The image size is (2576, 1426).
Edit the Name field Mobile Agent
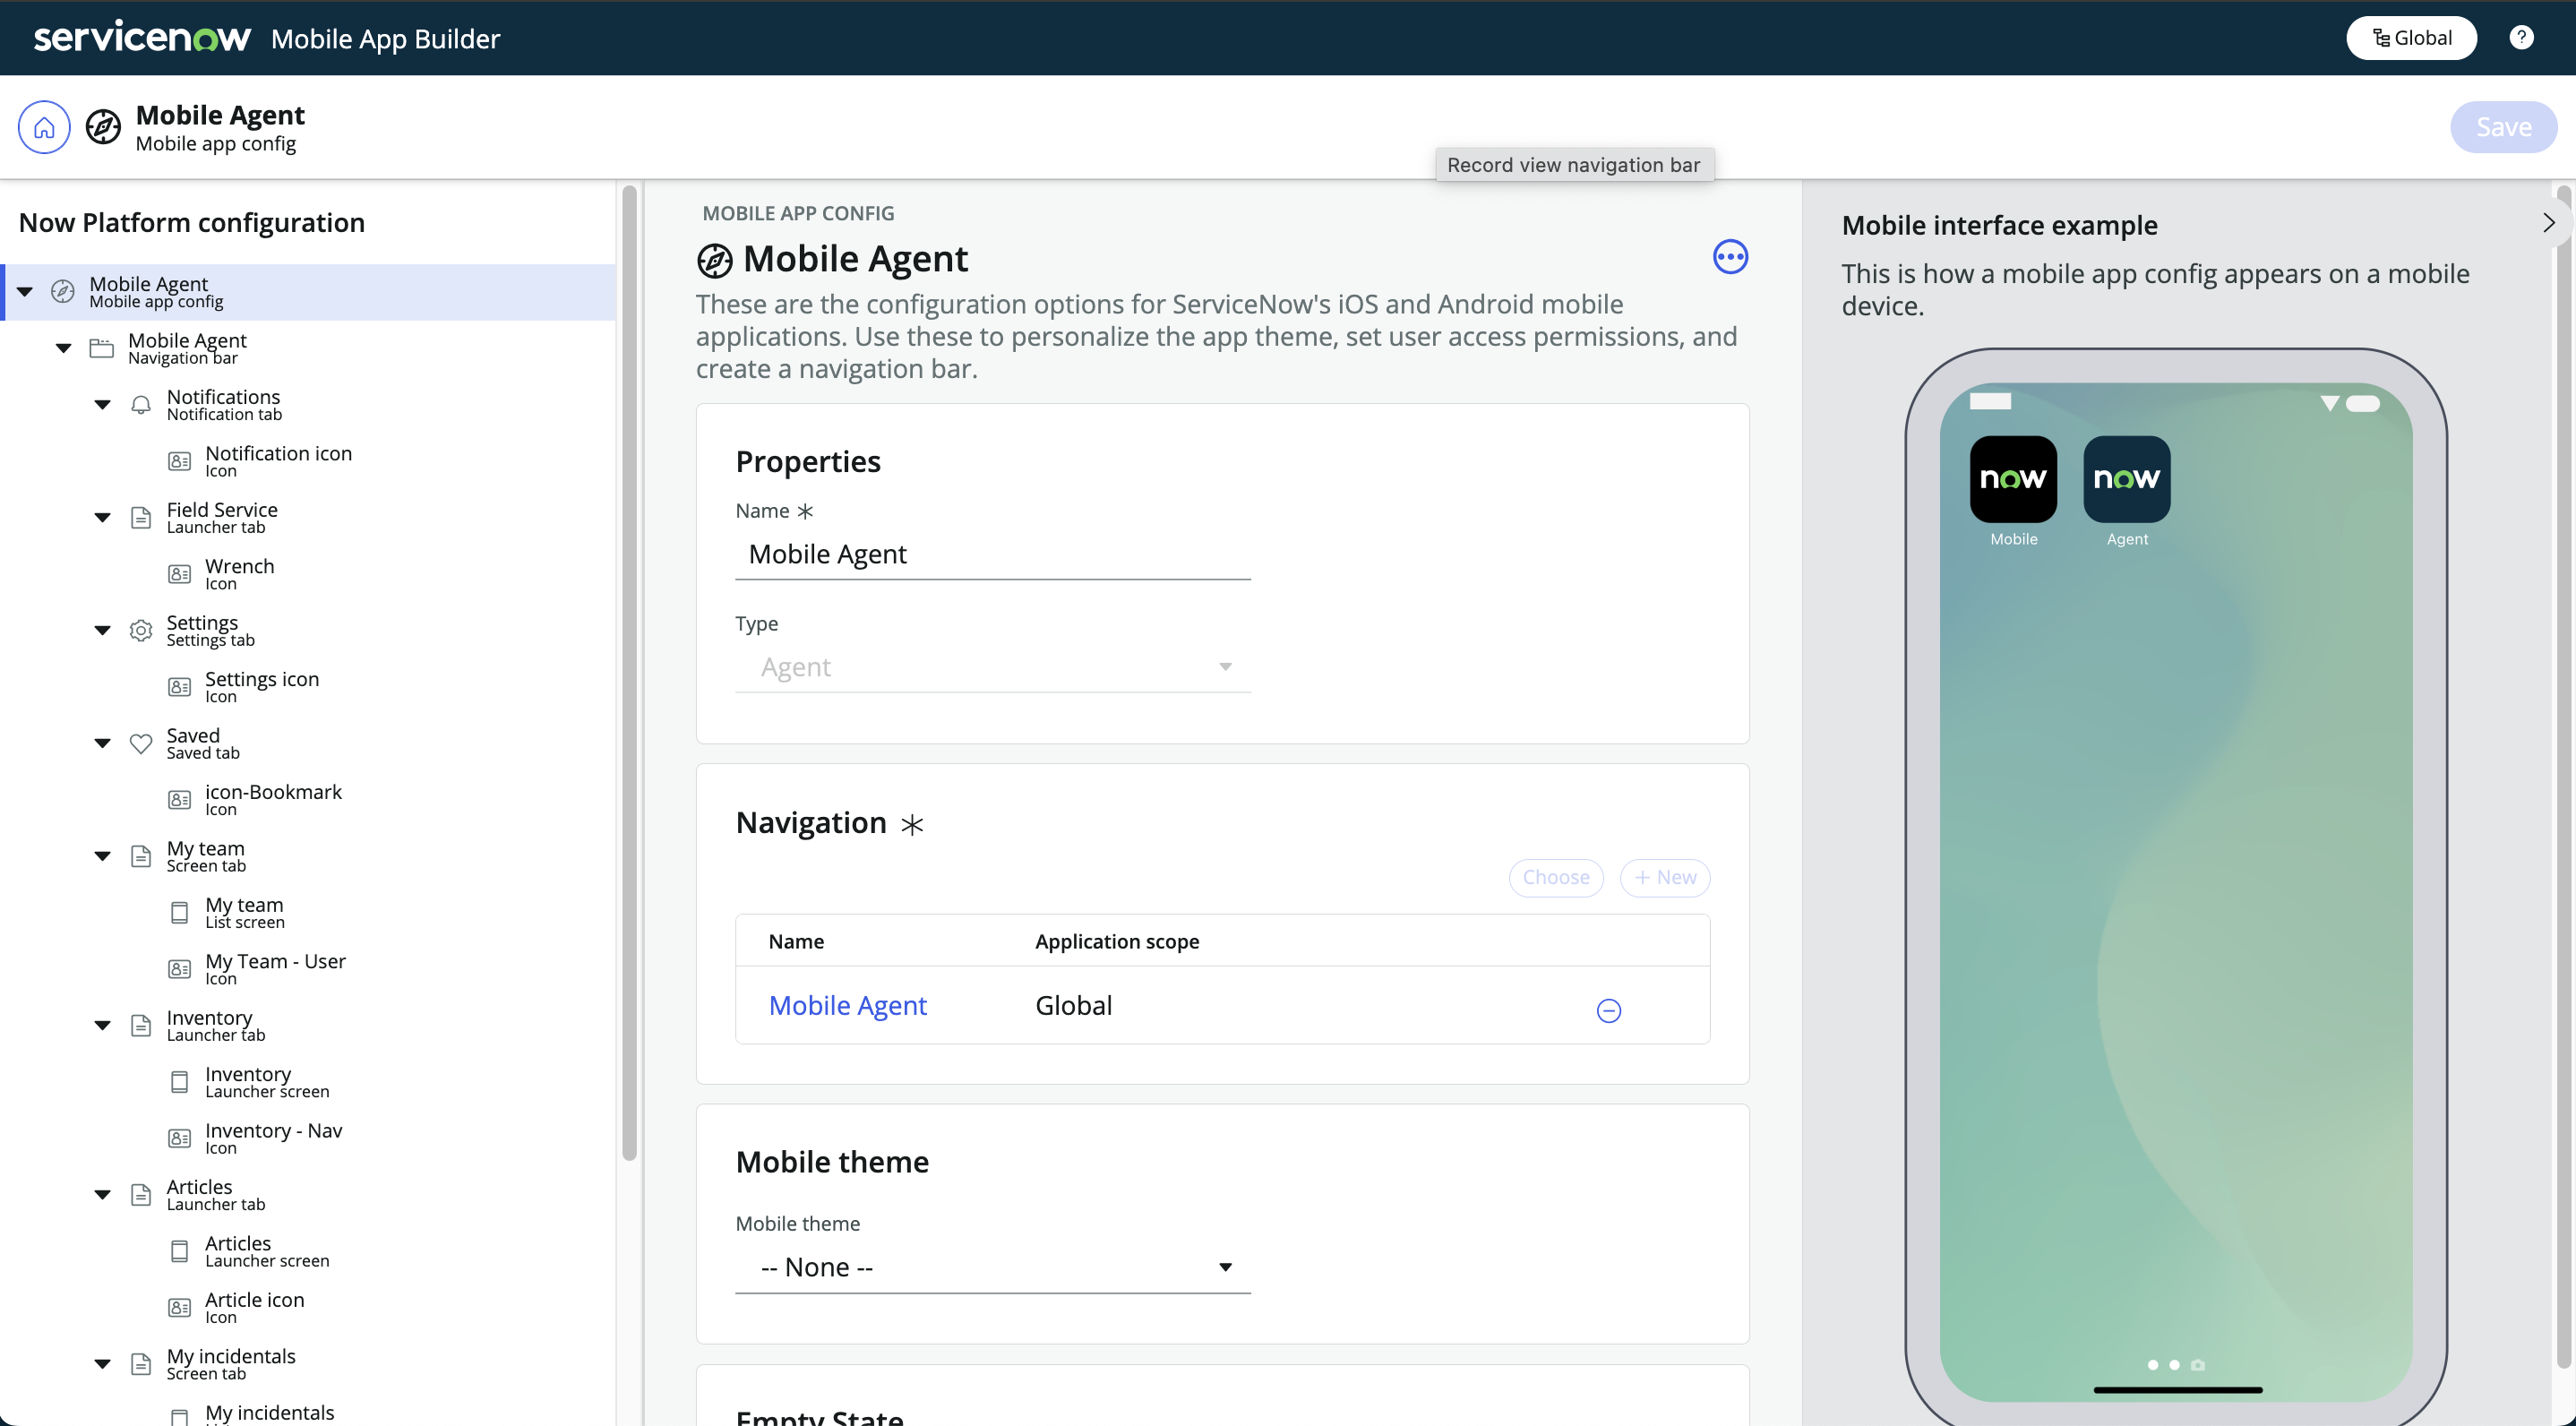993,555
